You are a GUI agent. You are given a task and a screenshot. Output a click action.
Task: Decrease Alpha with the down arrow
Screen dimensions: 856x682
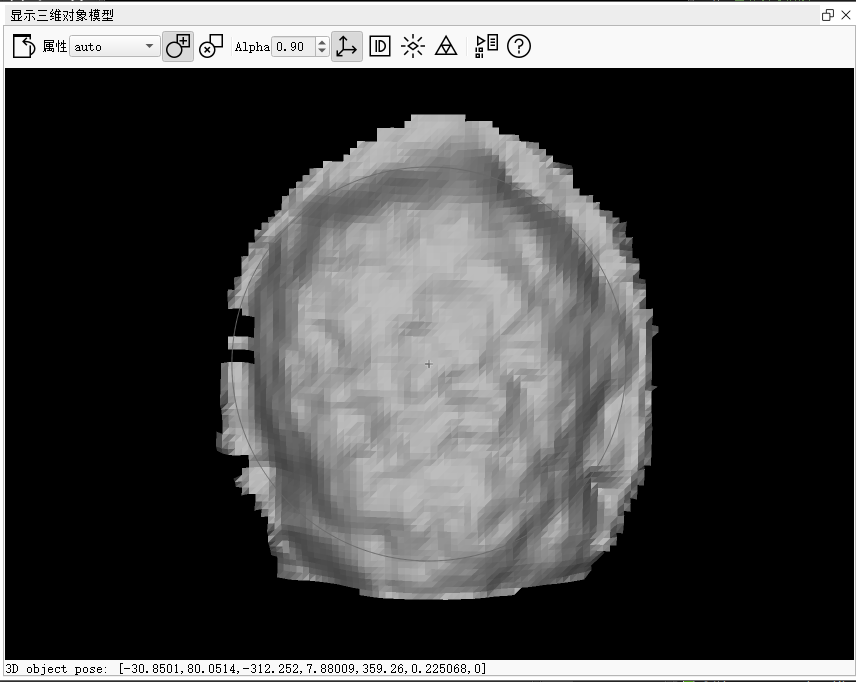click(321, 52)
